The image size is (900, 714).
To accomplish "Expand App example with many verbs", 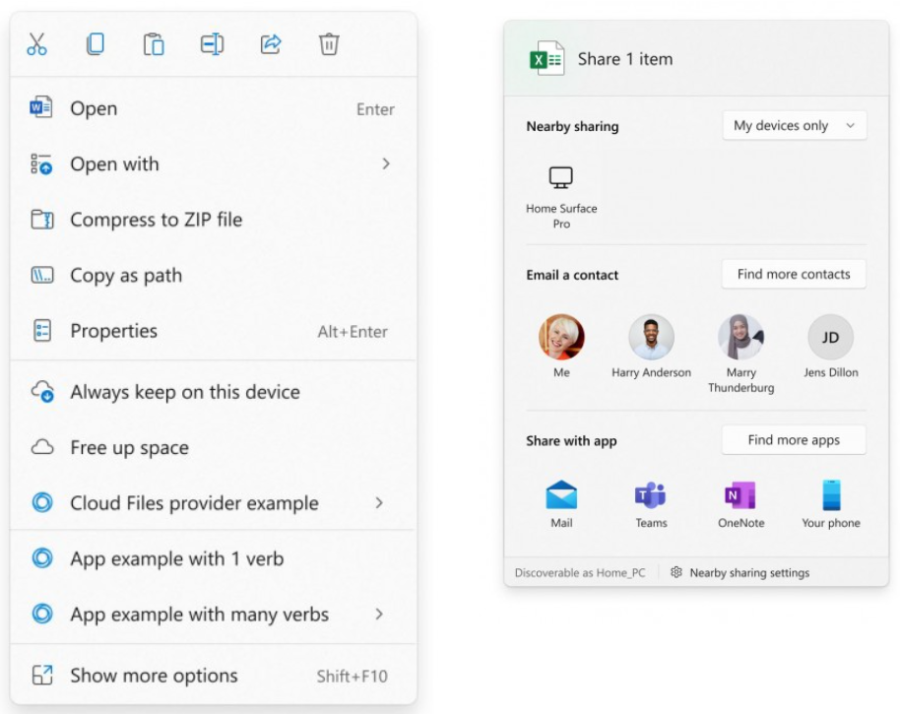I will [379, 615].
